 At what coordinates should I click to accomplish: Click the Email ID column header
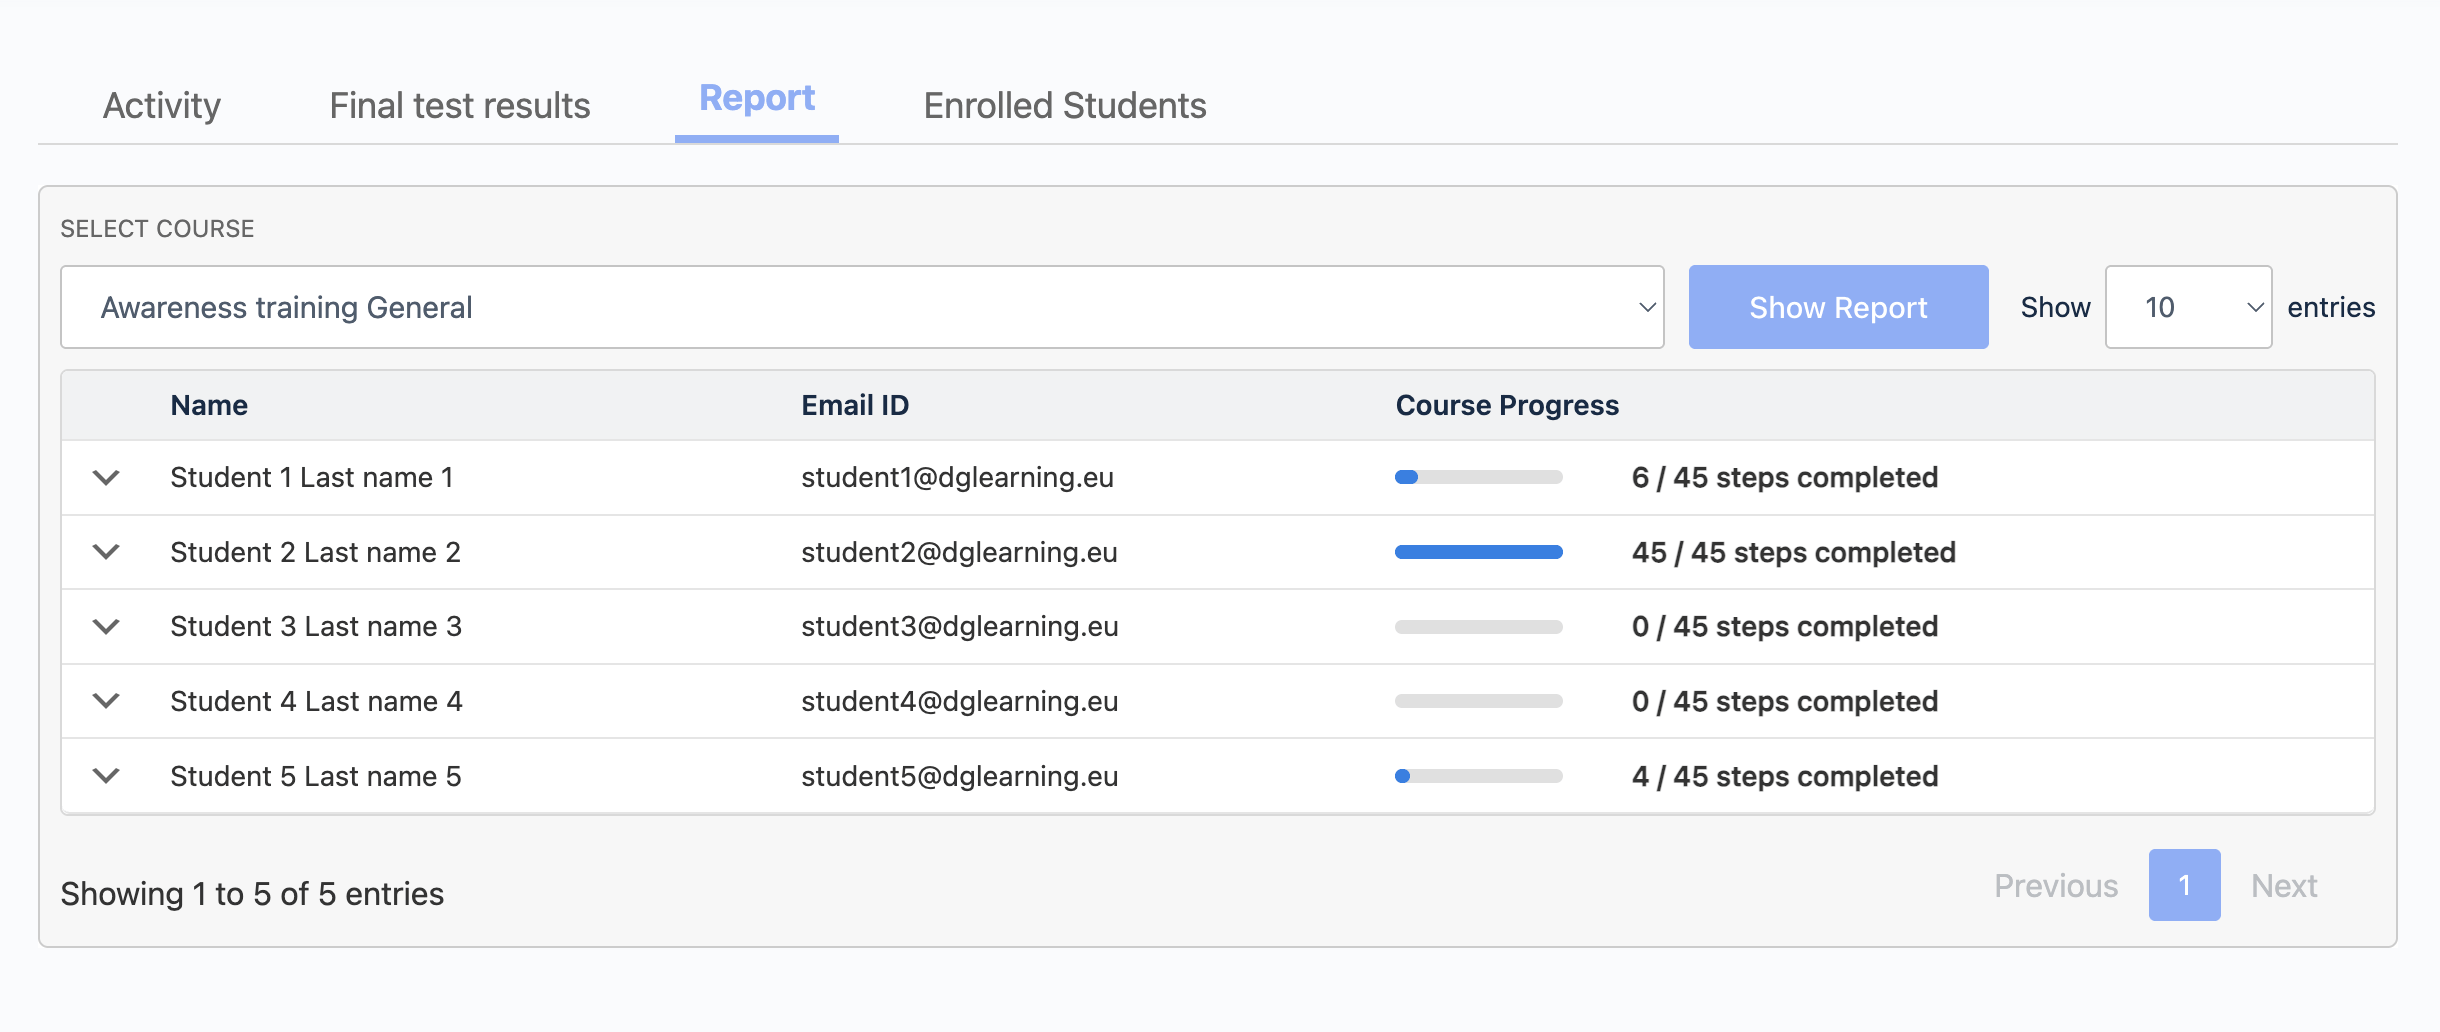coord(855,405)
